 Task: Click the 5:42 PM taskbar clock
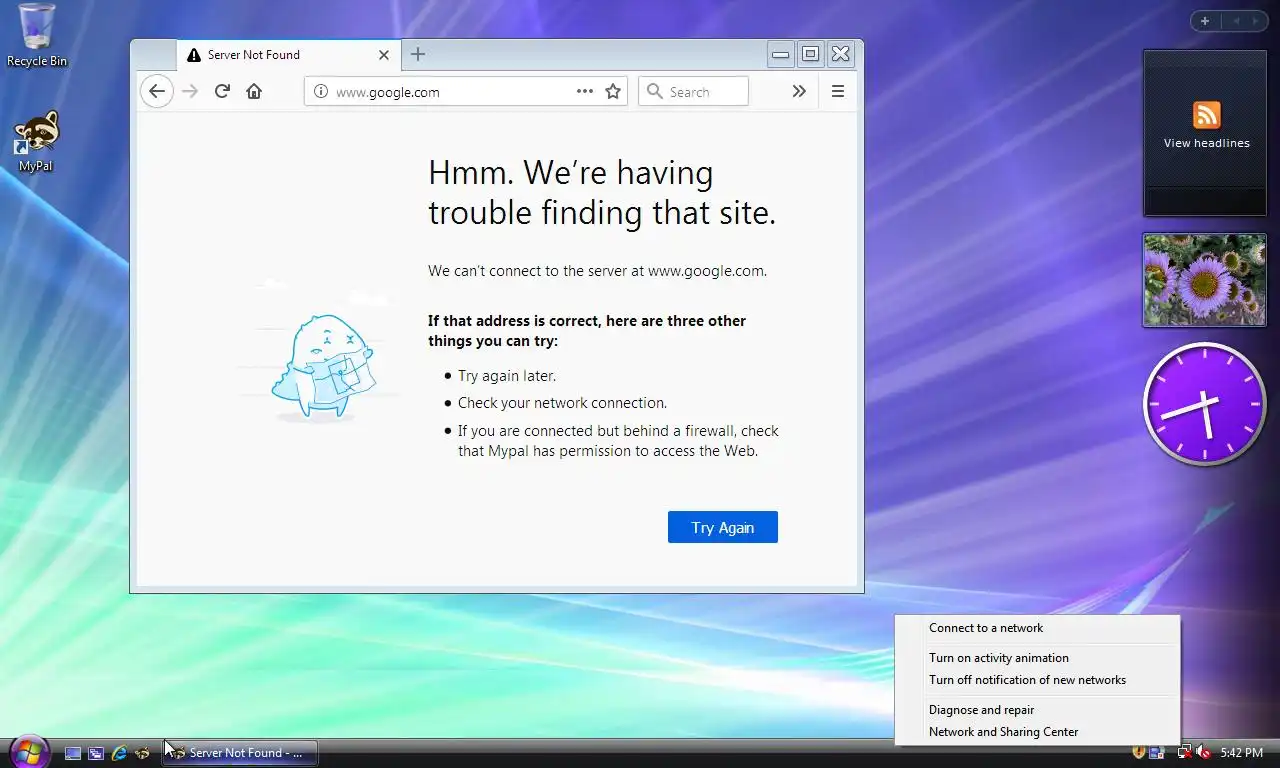tap(1241, 753)
